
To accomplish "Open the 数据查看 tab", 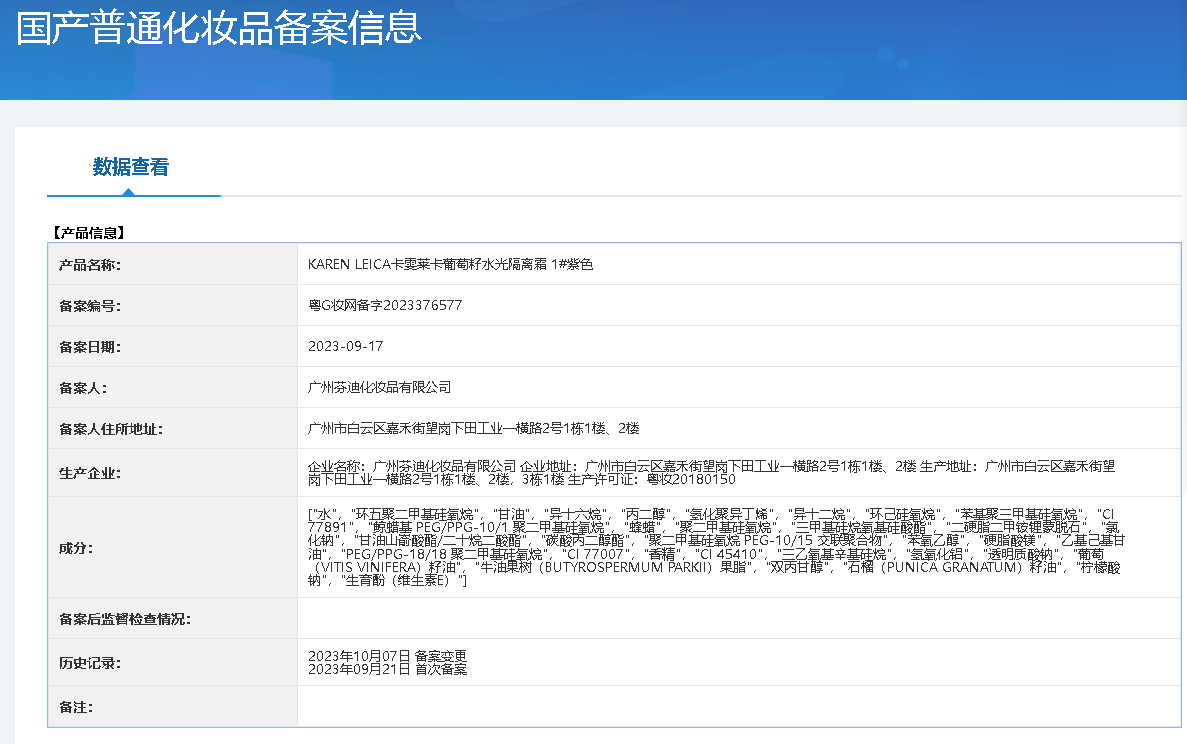I will 131,167.
